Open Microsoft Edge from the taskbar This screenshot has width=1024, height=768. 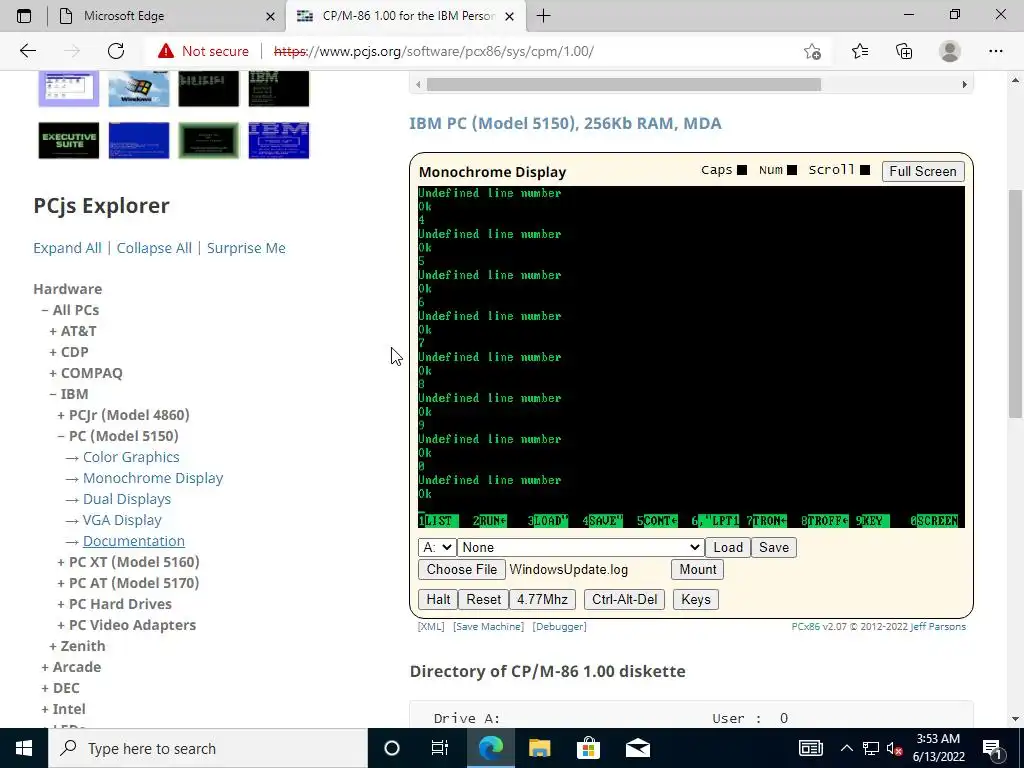pyautogui.click(x=490, y=748)
